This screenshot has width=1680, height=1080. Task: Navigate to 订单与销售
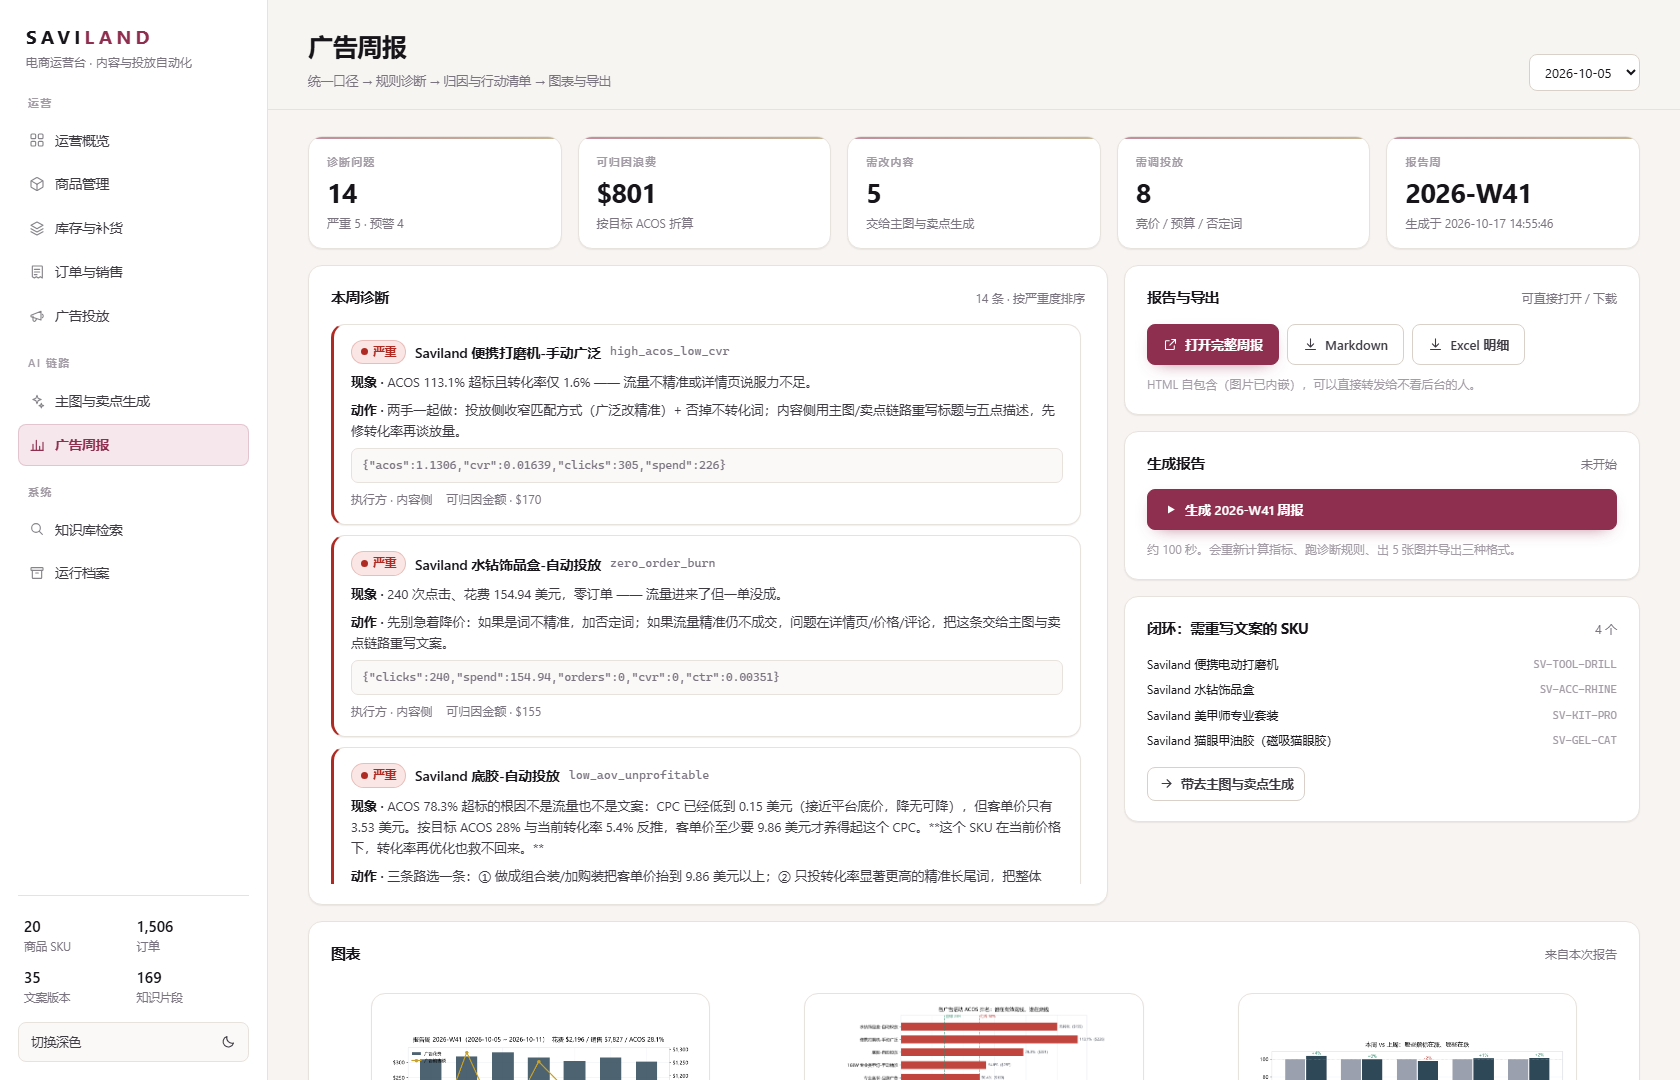[x=133, y=272]
